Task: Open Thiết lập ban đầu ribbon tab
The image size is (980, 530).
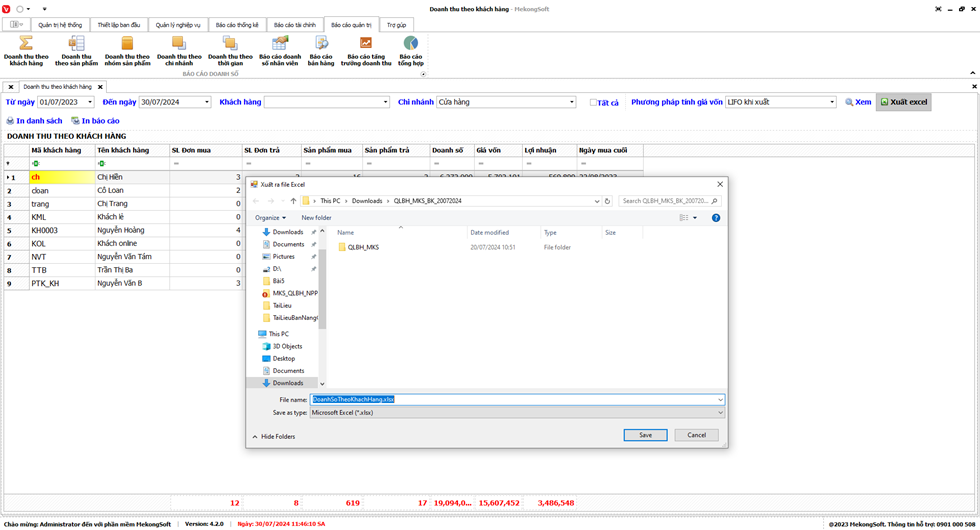Action: click(x=119, y=25)
